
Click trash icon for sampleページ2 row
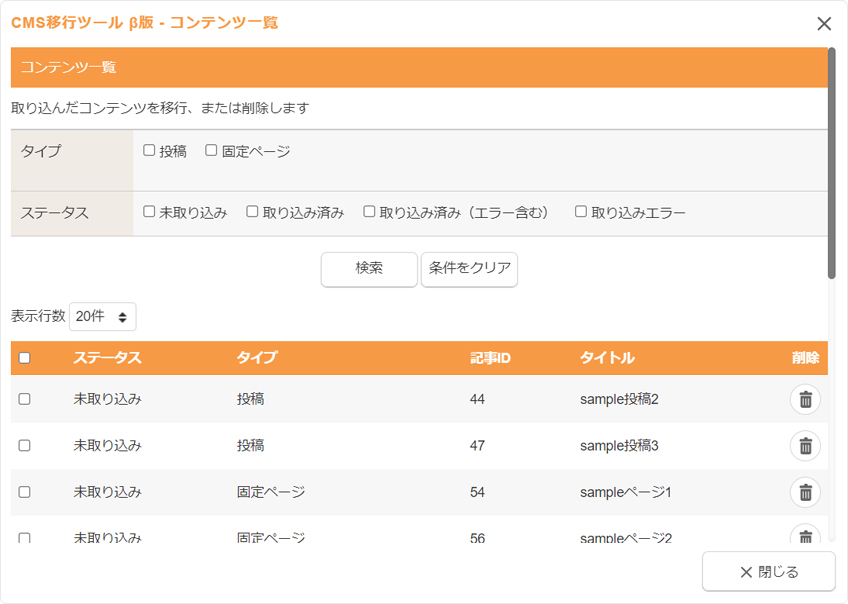point(805,536)
